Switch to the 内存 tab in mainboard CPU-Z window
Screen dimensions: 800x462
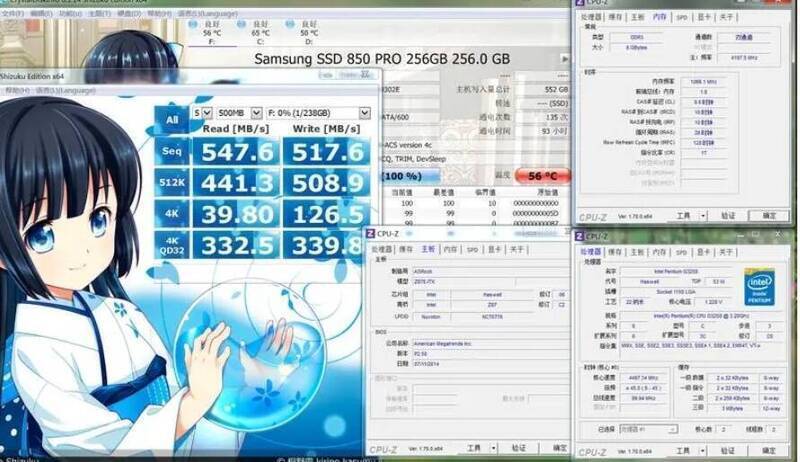(x=450, y=249)
